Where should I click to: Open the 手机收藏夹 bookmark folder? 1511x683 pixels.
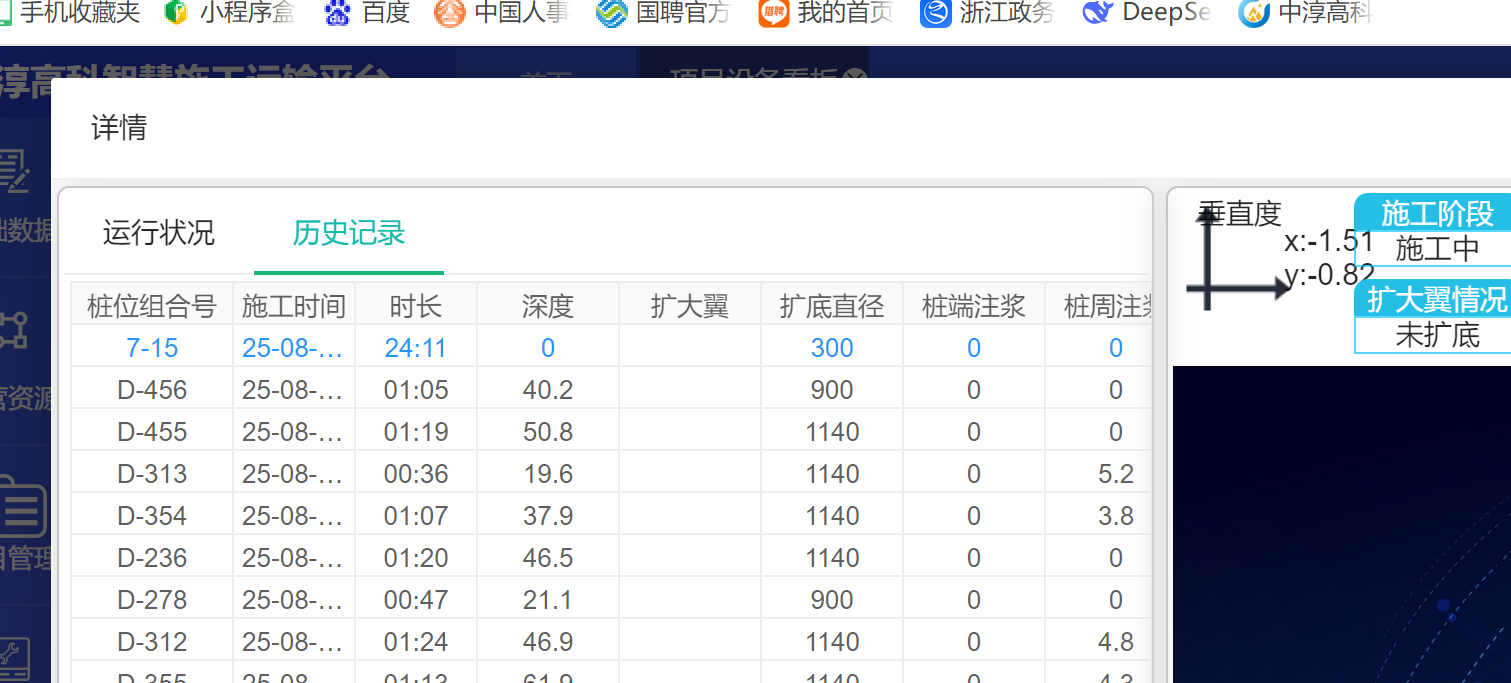tap(70, 13)
